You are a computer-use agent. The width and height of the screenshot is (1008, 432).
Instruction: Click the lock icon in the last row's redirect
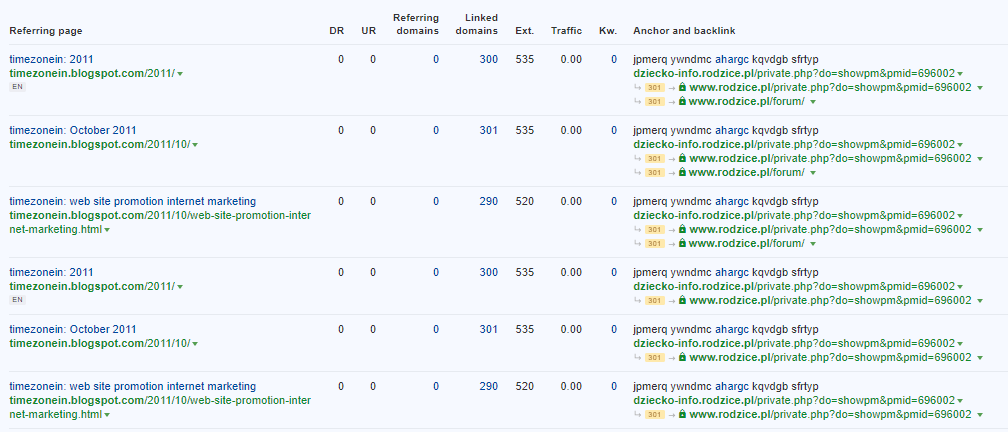683,414
